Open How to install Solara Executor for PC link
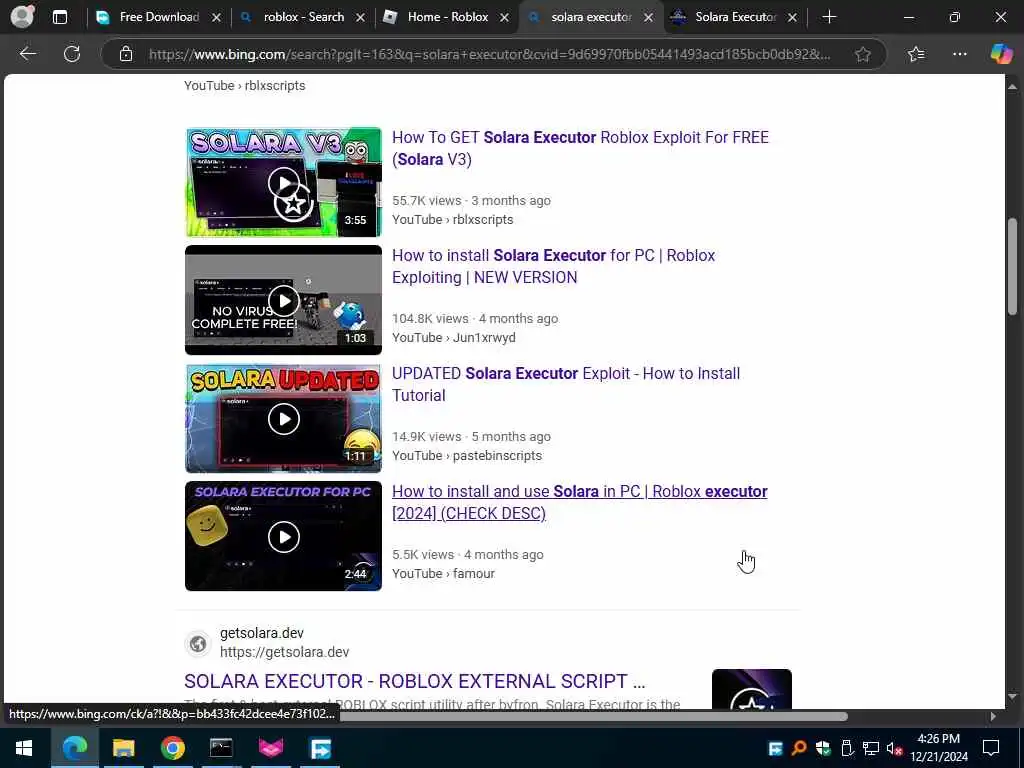 click(x=553, y=266)
